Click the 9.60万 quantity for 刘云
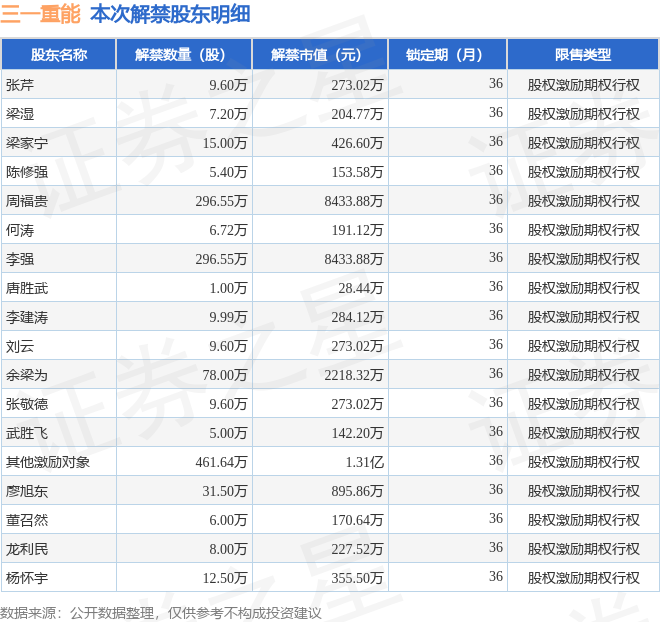Image resolution: width=660 pixels, height=622 pixels. click(x=228, y=346)
